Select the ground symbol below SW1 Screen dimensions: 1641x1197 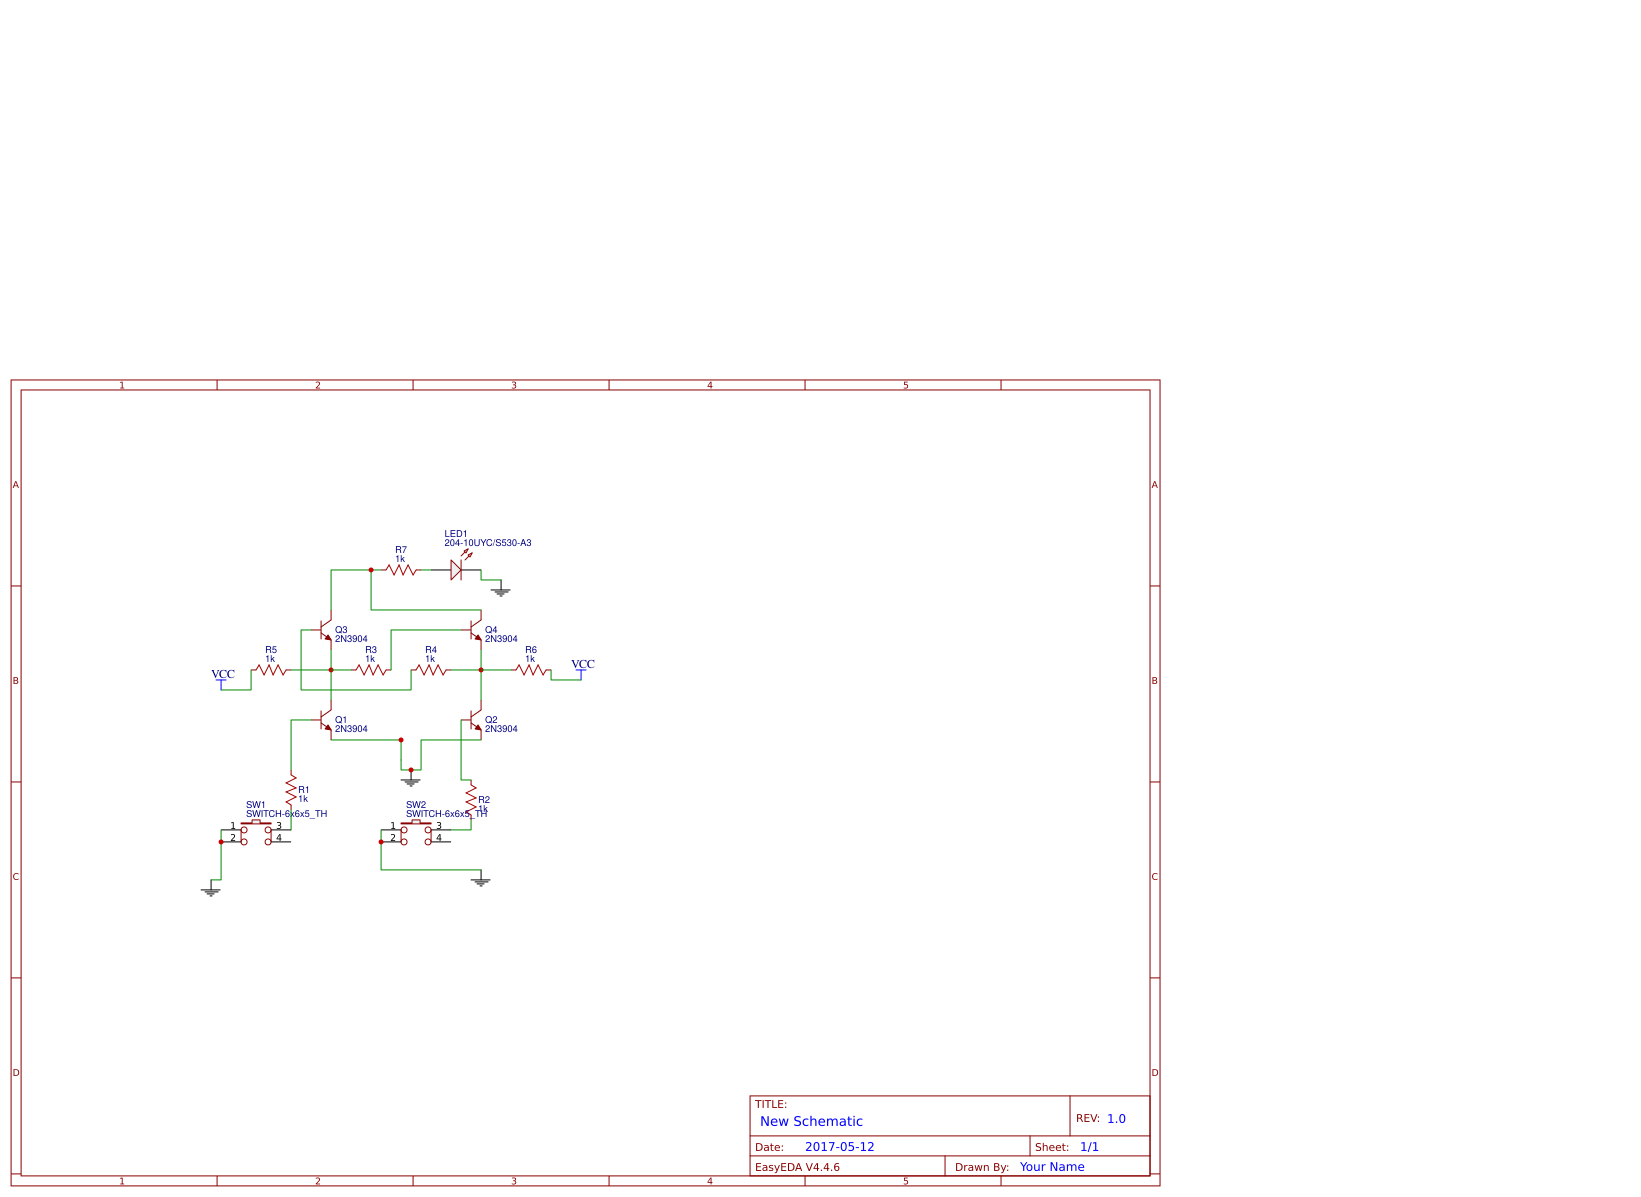click(x=213, y=891)
